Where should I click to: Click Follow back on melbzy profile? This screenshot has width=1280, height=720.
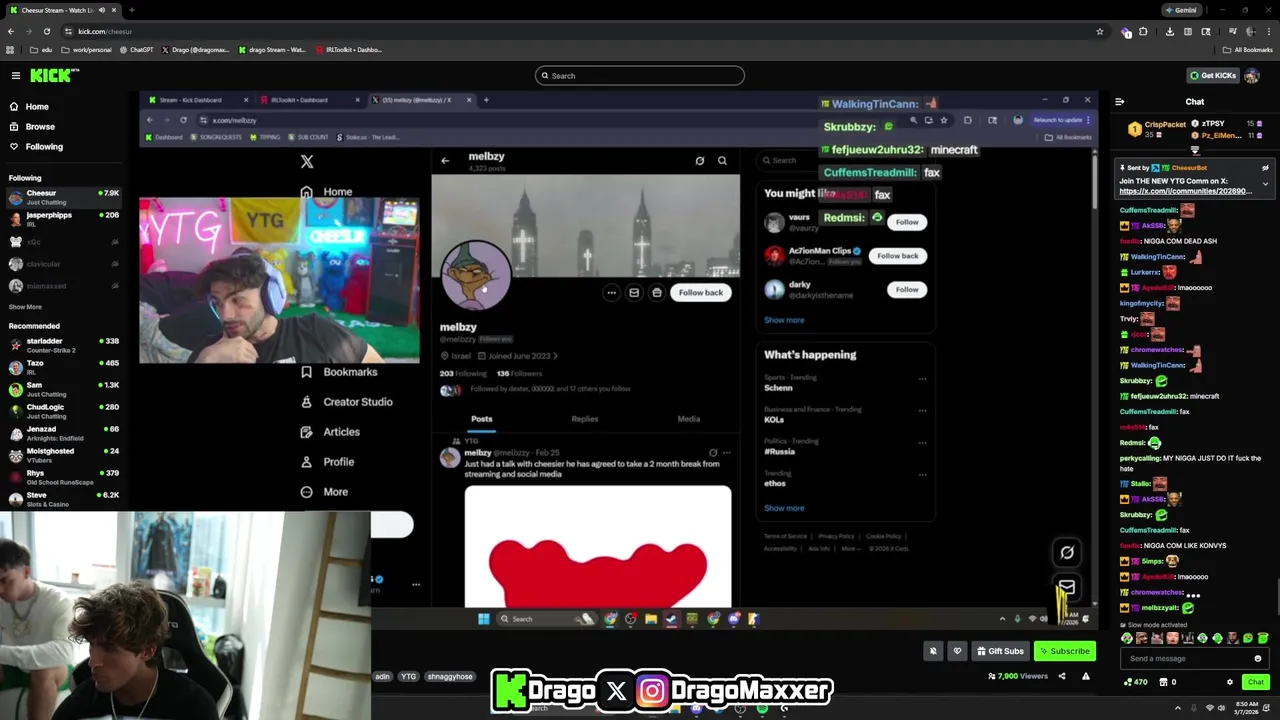click(x=700, y=293)
